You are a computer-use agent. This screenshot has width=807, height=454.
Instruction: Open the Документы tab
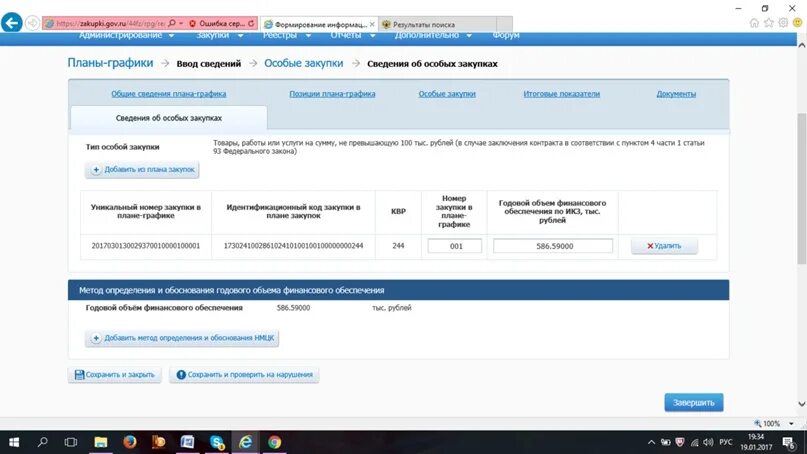[676, 94]
